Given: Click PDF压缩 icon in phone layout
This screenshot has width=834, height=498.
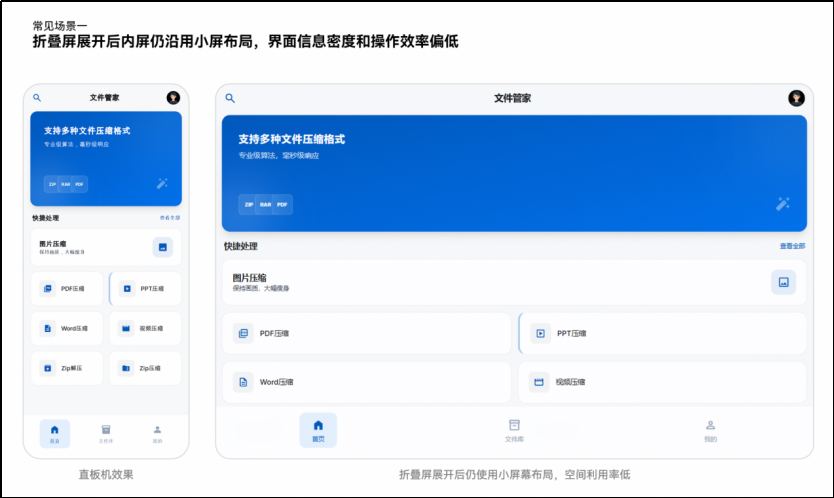Looking at the screenshot, I should (x=47, y=288).
